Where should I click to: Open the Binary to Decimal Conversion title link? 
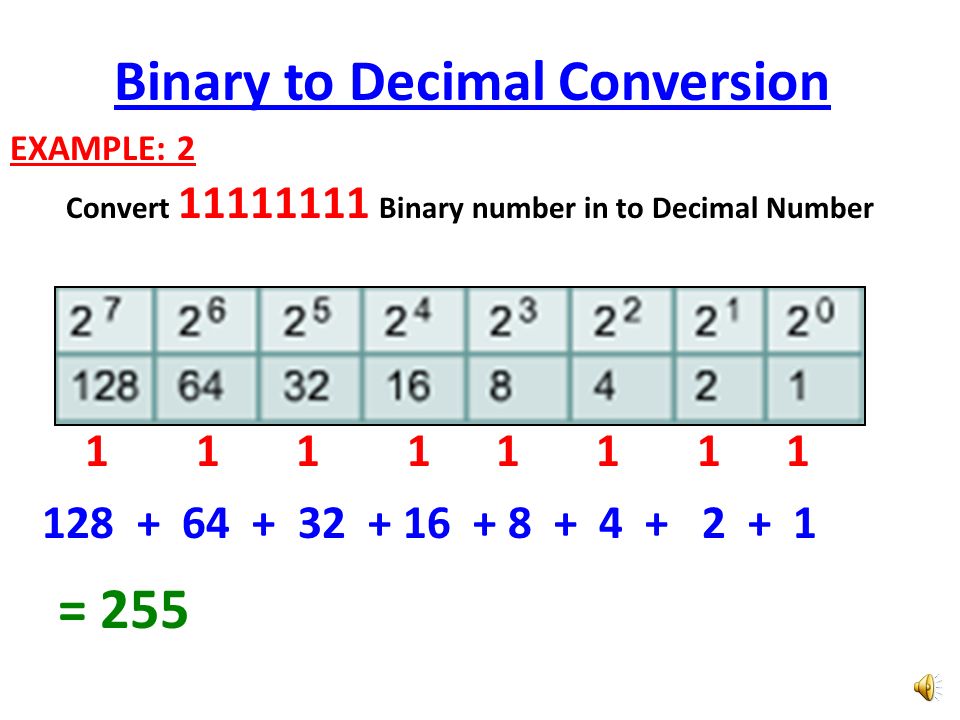tap(472, 84)
